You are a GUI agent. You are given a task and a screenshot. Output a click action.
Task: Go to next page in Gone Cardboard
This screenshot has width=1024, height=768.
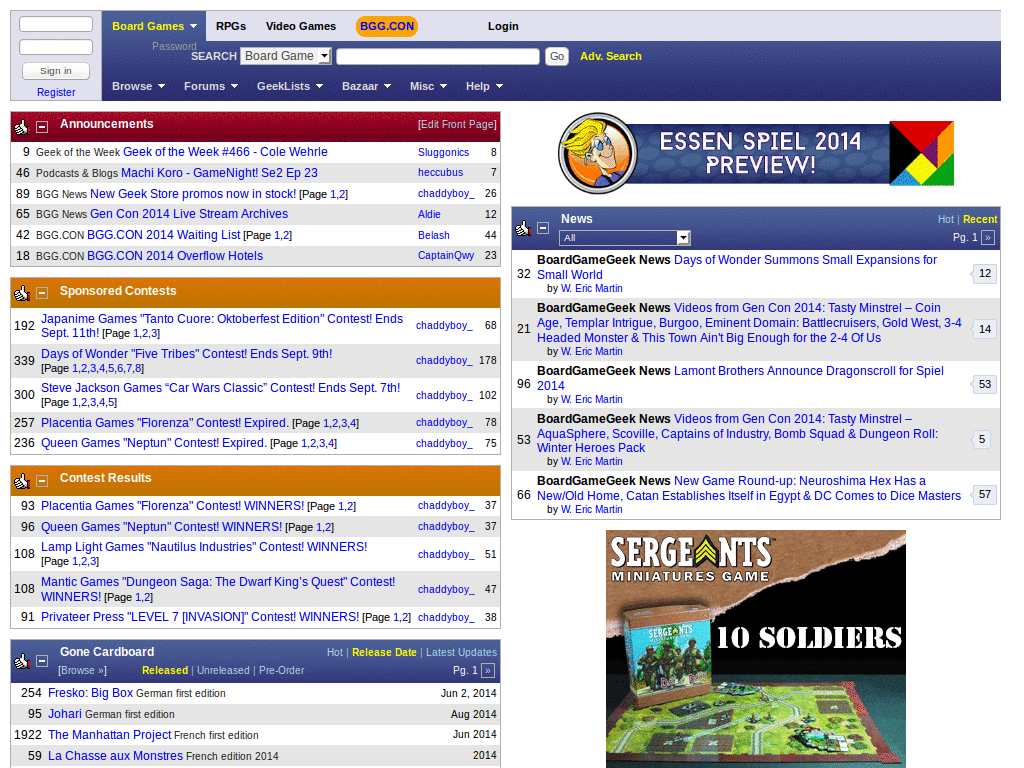(488, 671)
